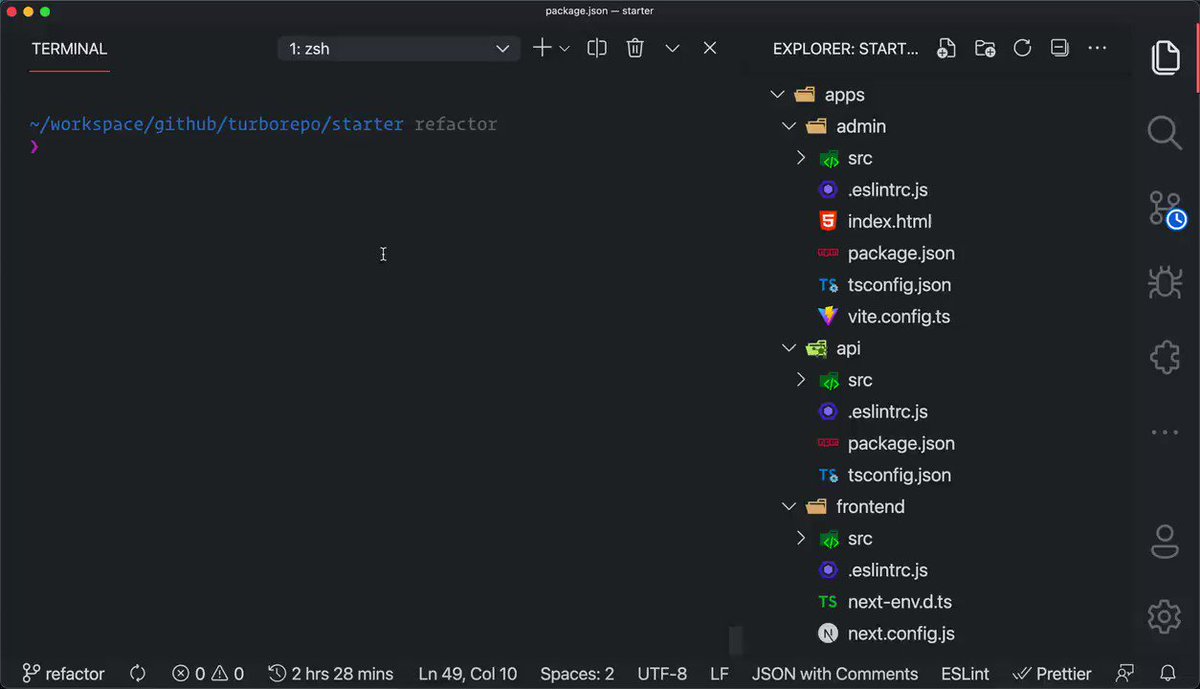The width and height of the screenshot is (1200, 689).
Task: Click the refactor branch indicator
Action: (62, 673)
